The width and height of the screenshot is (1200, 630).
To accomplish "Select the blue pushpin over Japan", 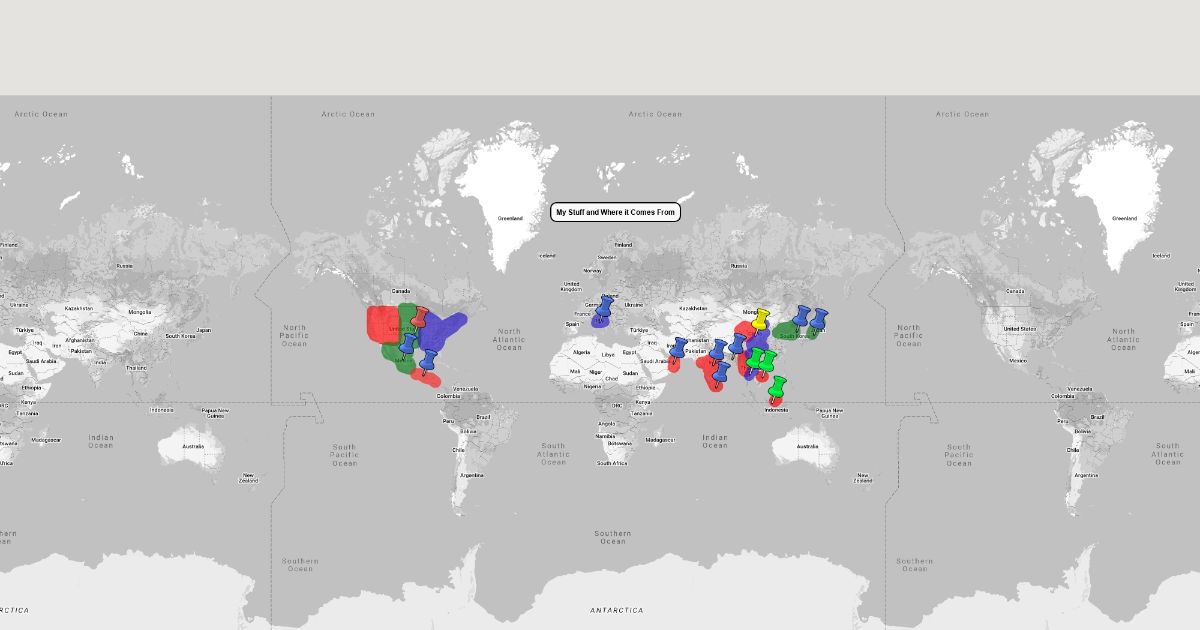I will (x=819, y=317).
